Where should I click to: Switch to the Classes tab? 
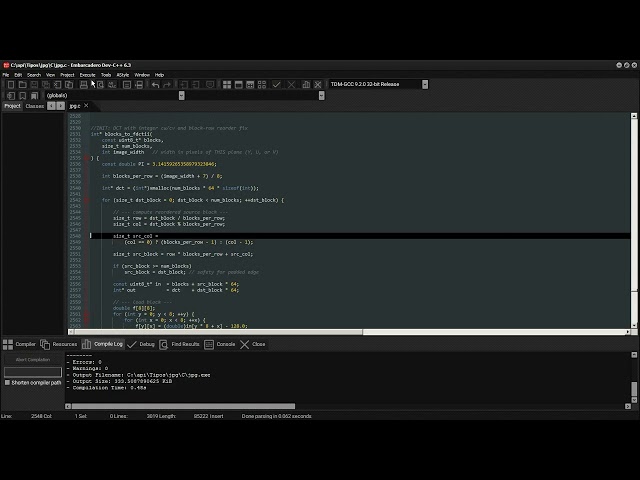click(34, 105)
